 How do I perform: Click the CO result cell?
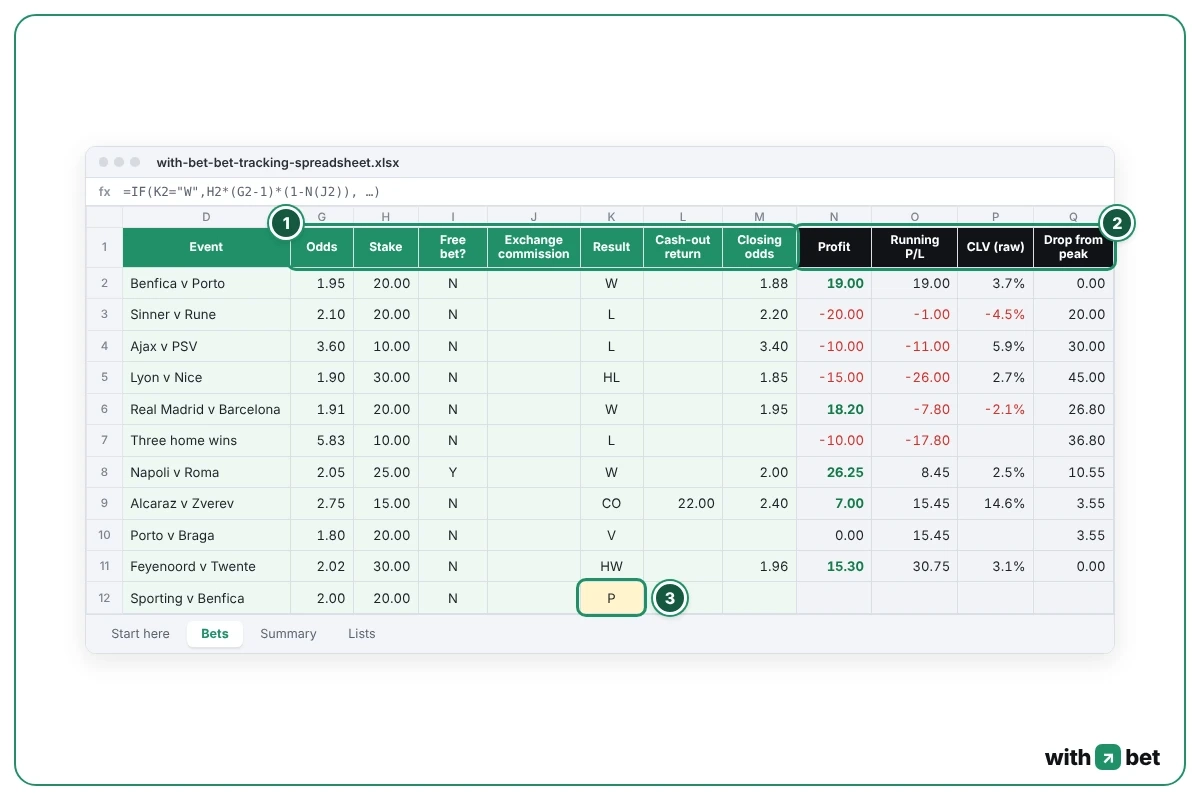click(611, 503)
